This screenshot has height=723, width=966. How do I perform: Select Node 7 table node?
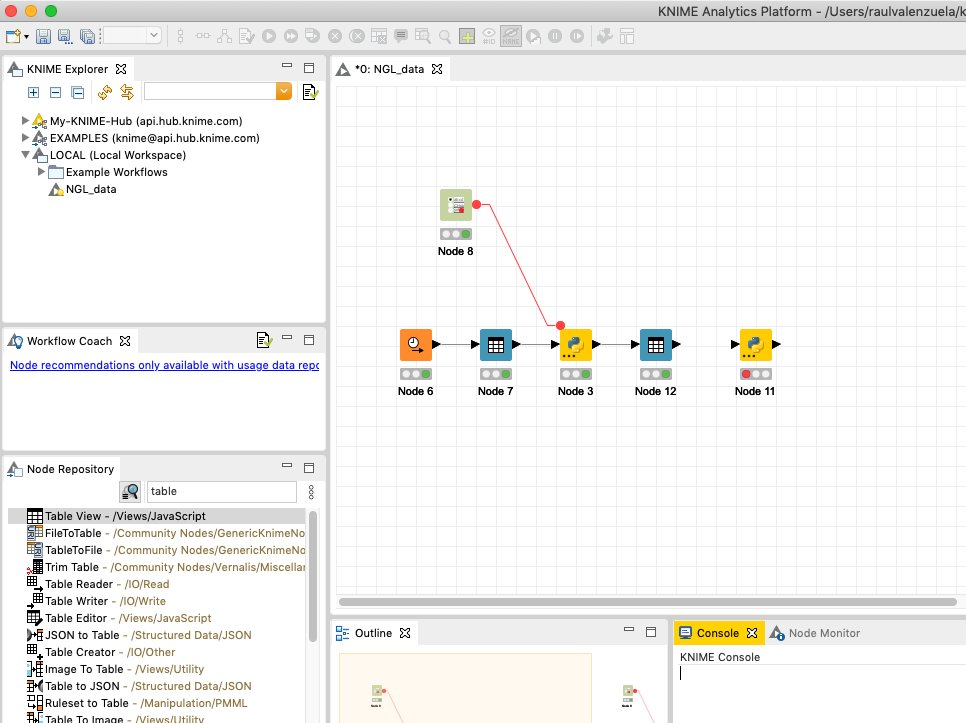coord(496,344)
